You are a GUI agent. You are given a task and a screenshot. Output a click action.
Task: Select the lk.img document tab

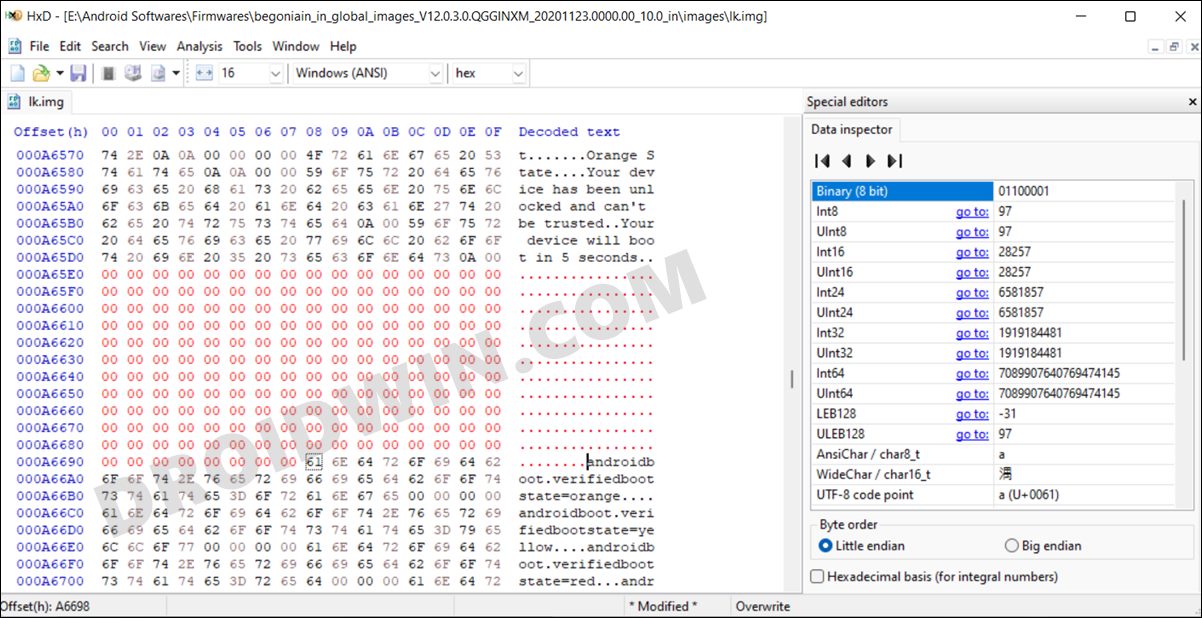[x=44, y=101]
